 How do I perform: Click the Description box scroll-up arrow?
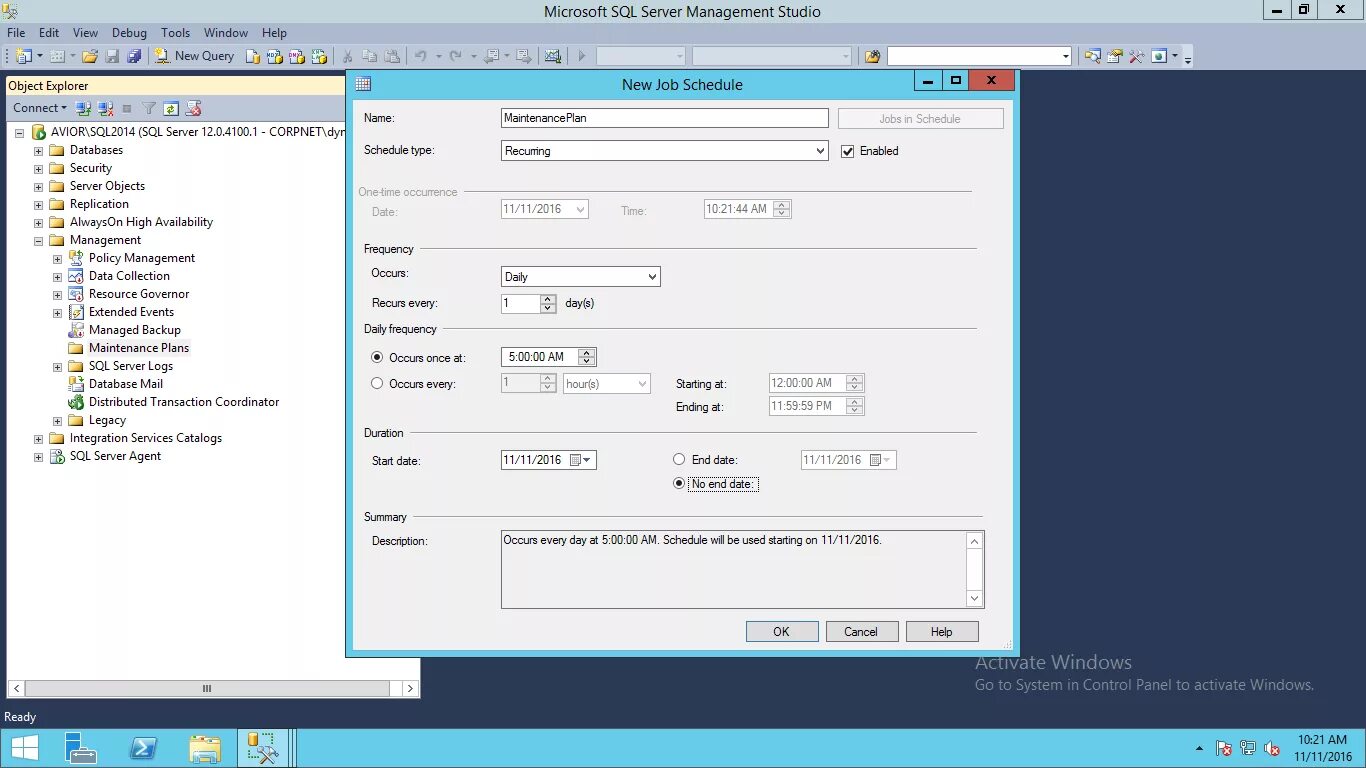point(975,541)
